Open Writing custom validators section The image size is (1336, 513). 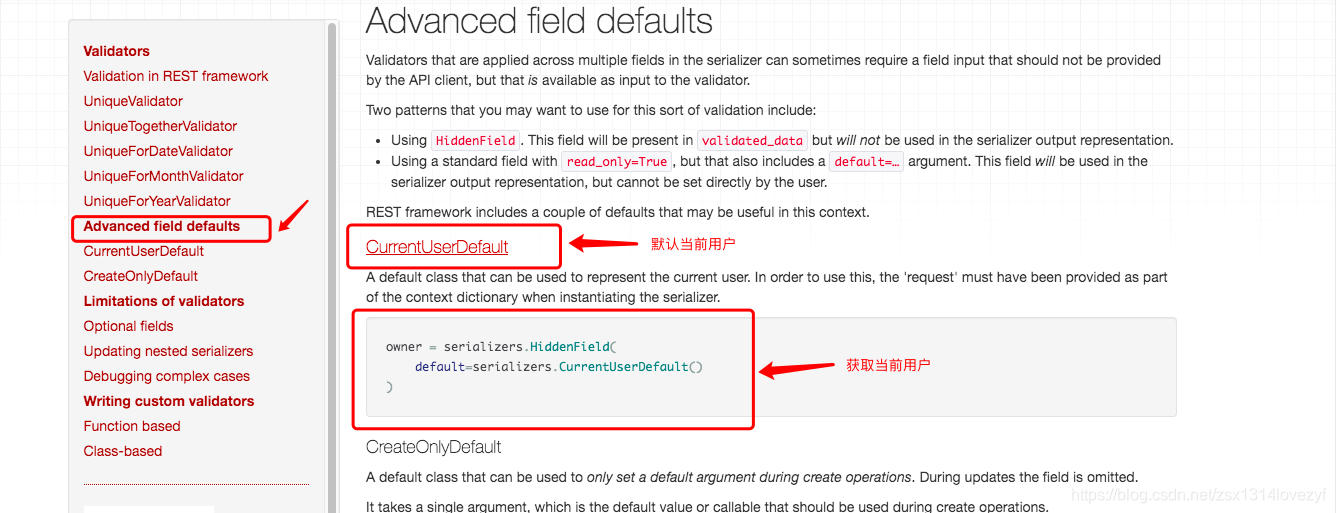tap(169, 401)
